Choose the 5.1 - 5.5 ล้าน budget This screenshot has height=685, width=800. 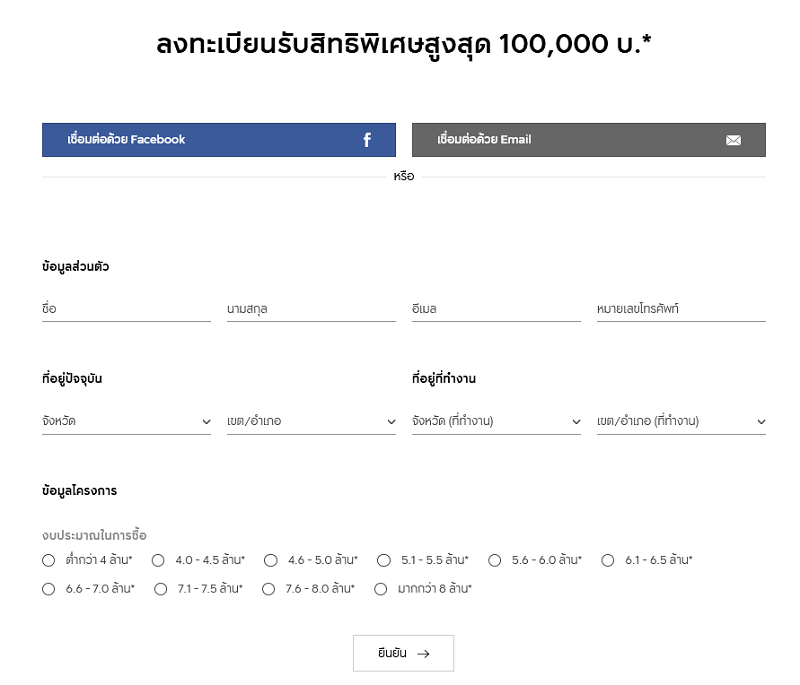tap(384, 561)
